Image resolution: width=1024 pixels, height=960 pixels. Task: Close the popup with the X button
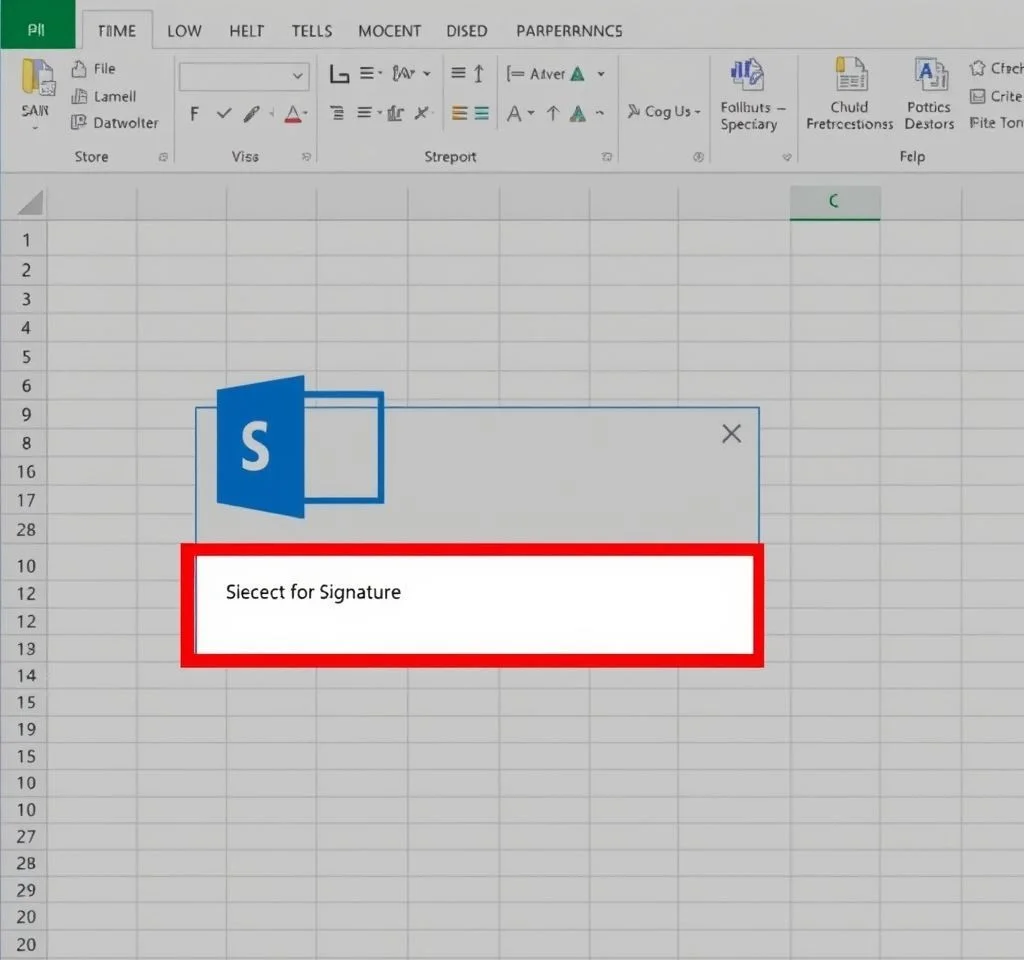(731, 434)
